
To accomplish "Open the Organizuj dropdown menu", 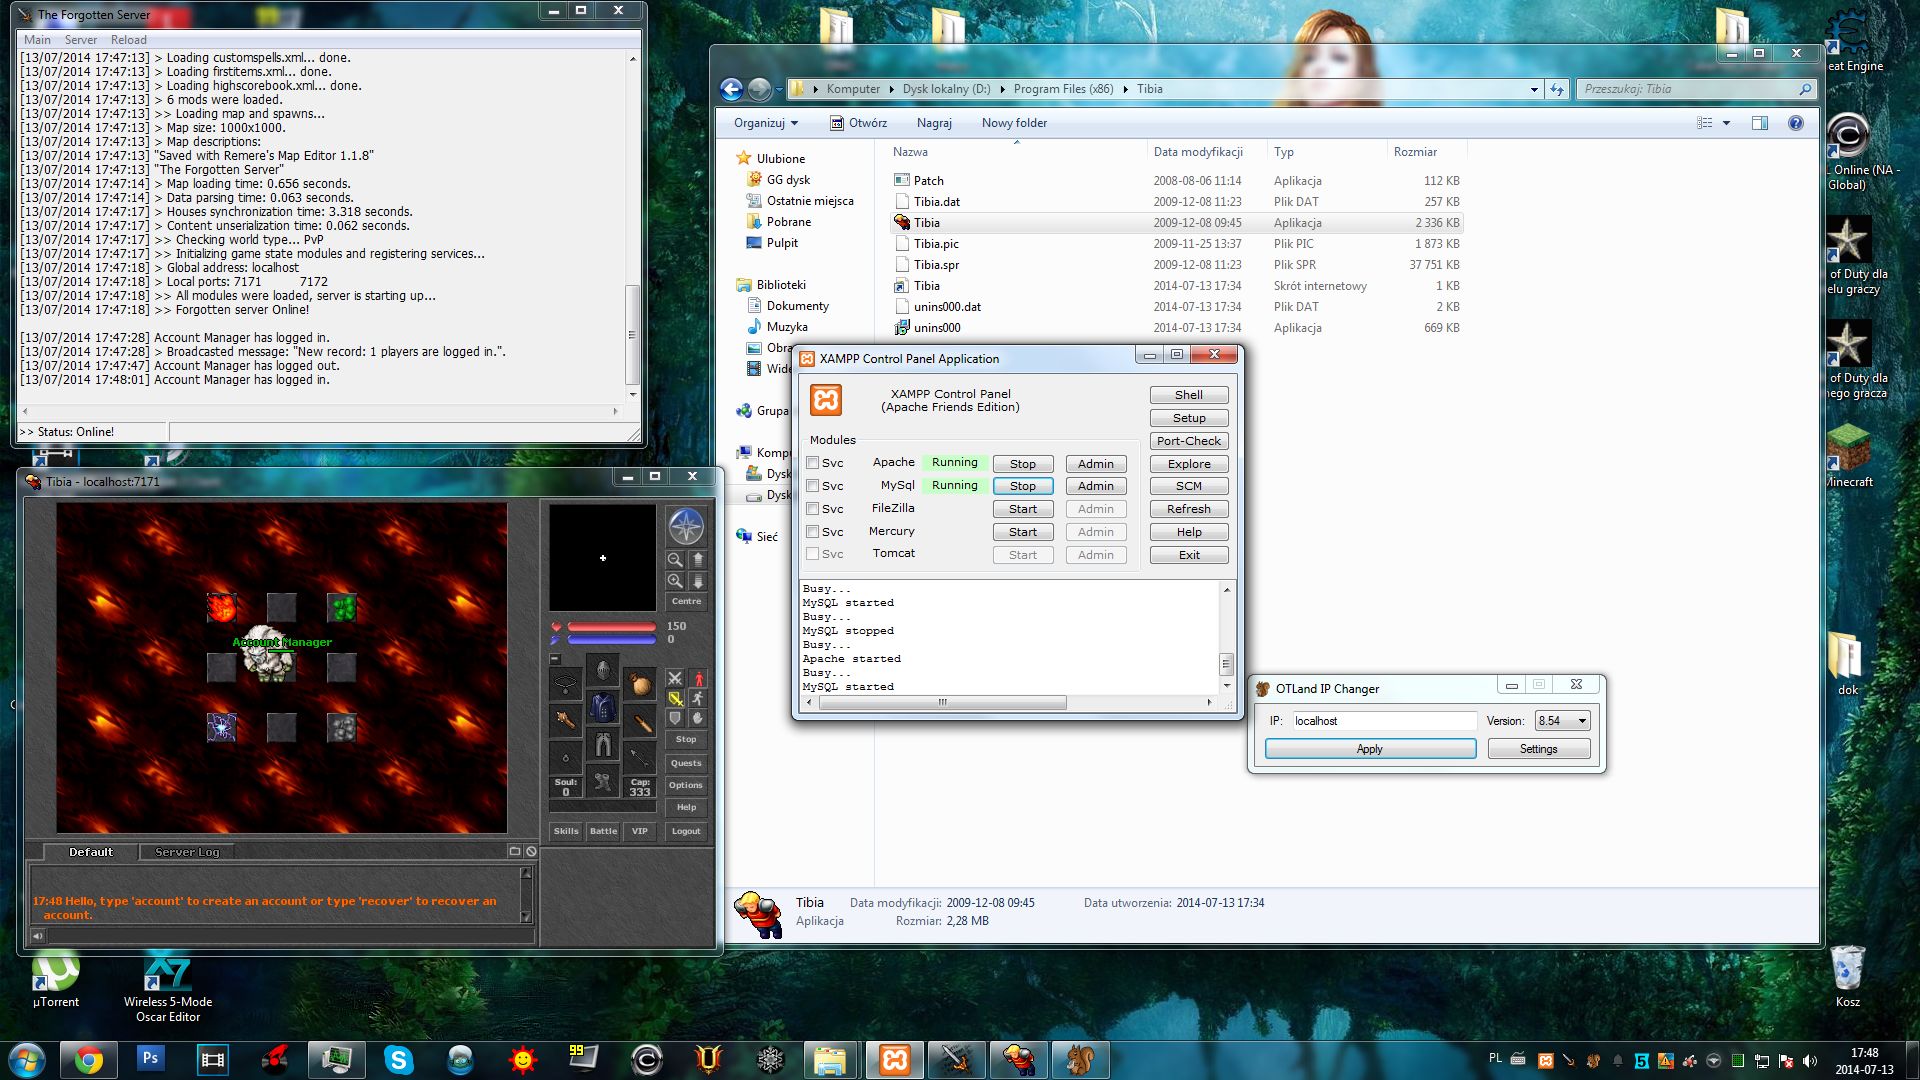I will 766,123.
